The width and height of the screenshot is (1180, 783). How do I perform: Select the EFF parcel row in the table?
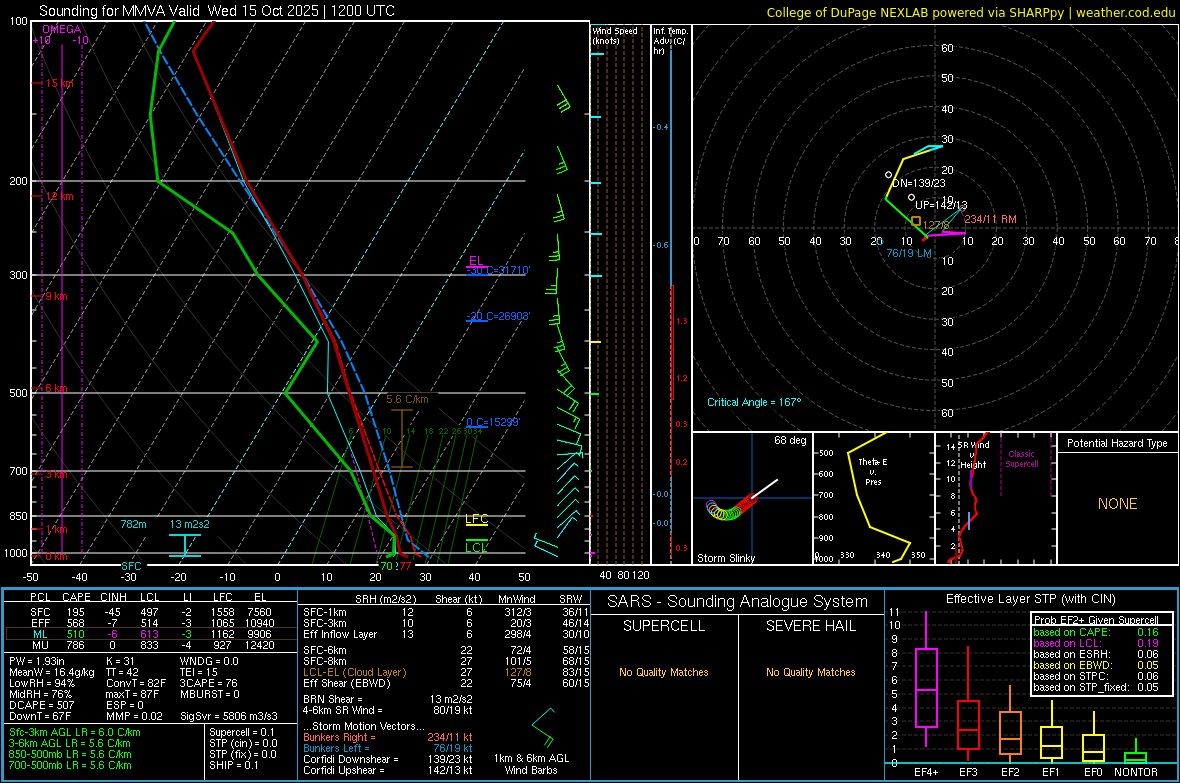pos(151,623)
